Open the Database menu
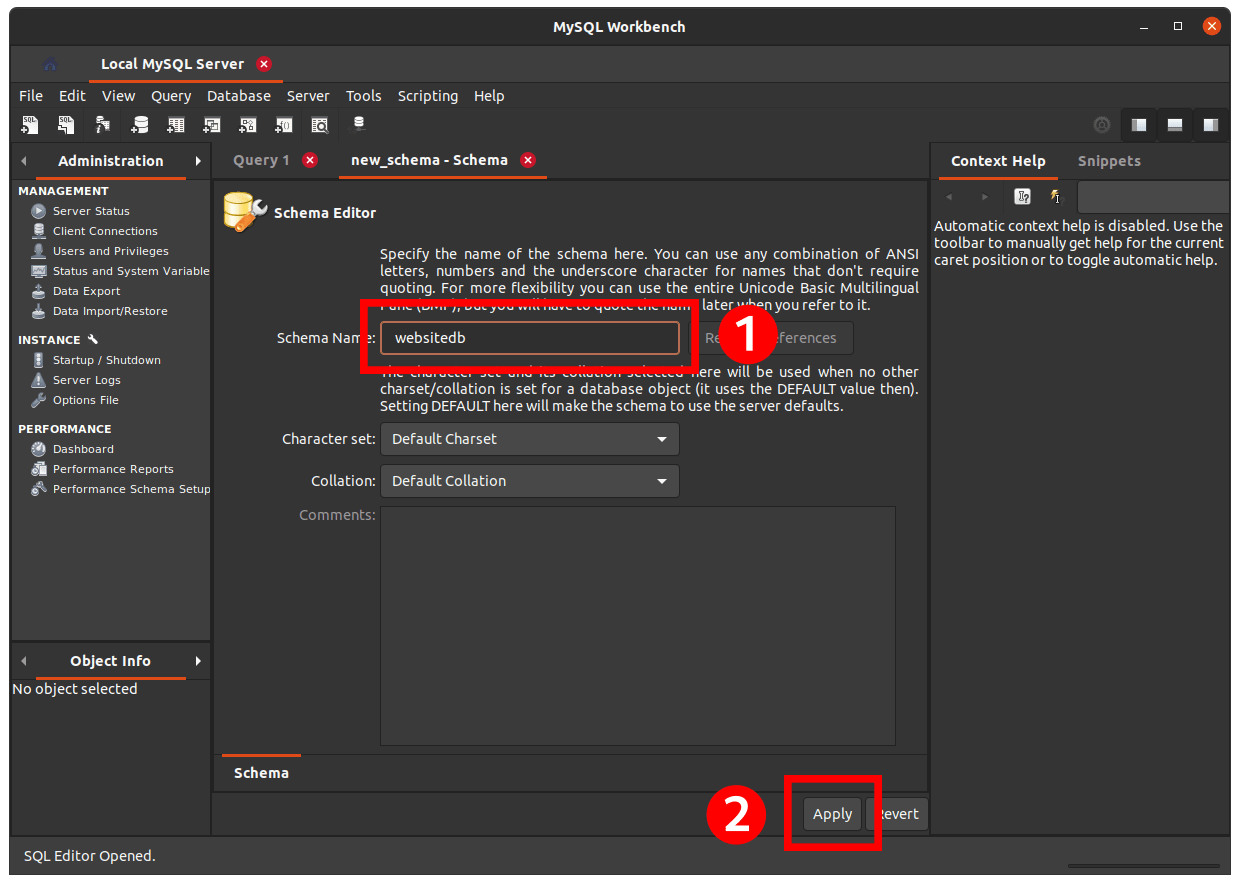This screenshot has height=884, width=1240. click(238, 95)
